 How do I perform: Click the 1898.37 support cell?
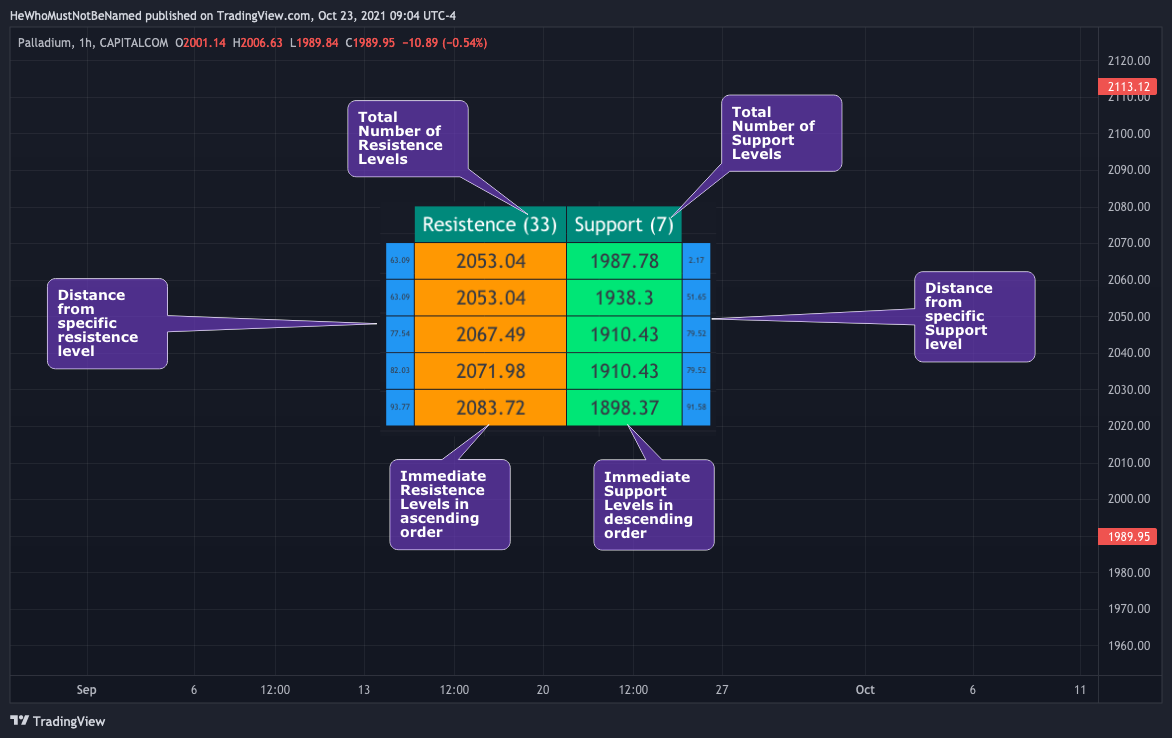click(624, 408)
